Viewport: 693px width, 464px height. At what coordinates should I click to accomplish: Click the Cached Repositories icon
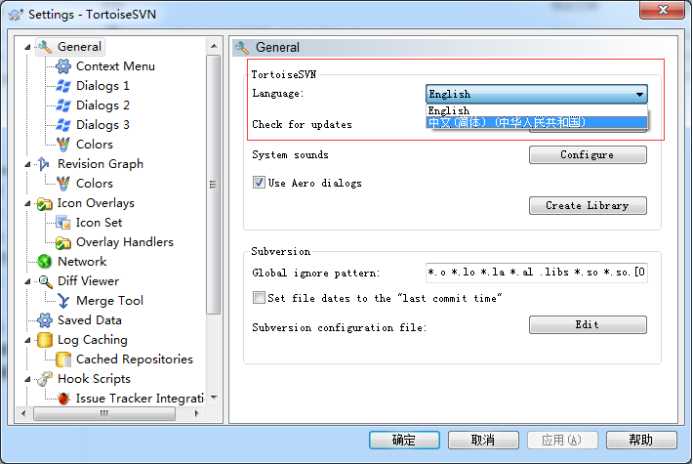click(63, 359)
